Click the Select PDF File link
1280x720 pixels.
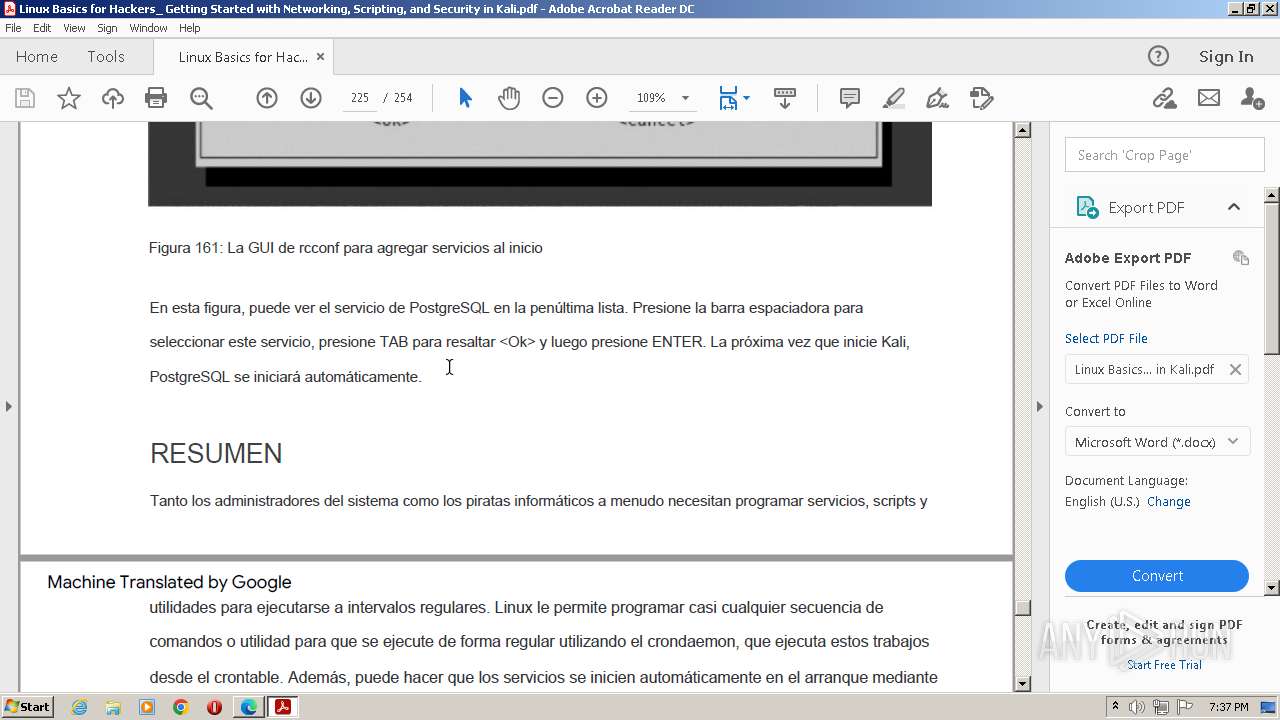coord(1106,338)
